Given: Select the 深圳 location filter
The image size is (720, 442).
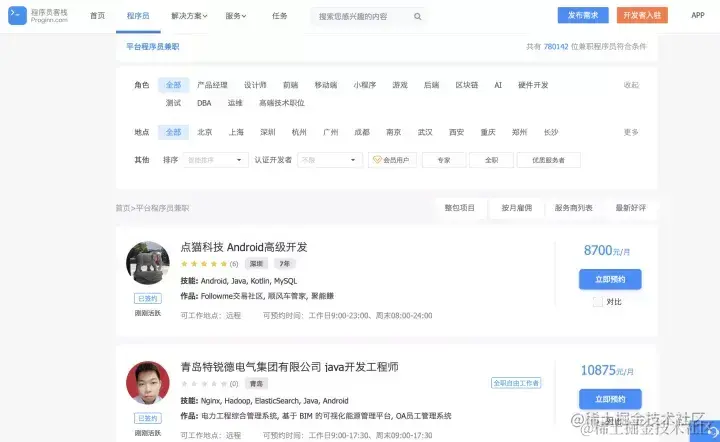Looking at the screenshot, I should pyautogui.click(x=268, y=132).
